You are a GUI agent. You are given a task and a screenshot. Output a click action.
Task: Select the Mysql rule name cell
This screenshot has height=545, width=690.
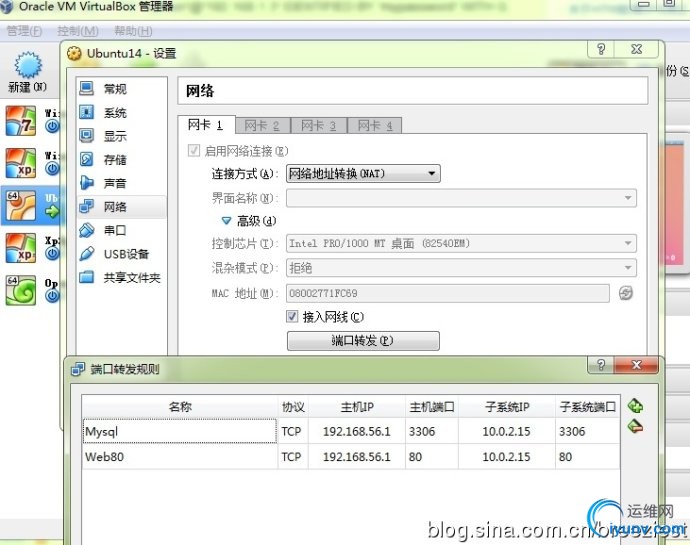tap(180, 431)
